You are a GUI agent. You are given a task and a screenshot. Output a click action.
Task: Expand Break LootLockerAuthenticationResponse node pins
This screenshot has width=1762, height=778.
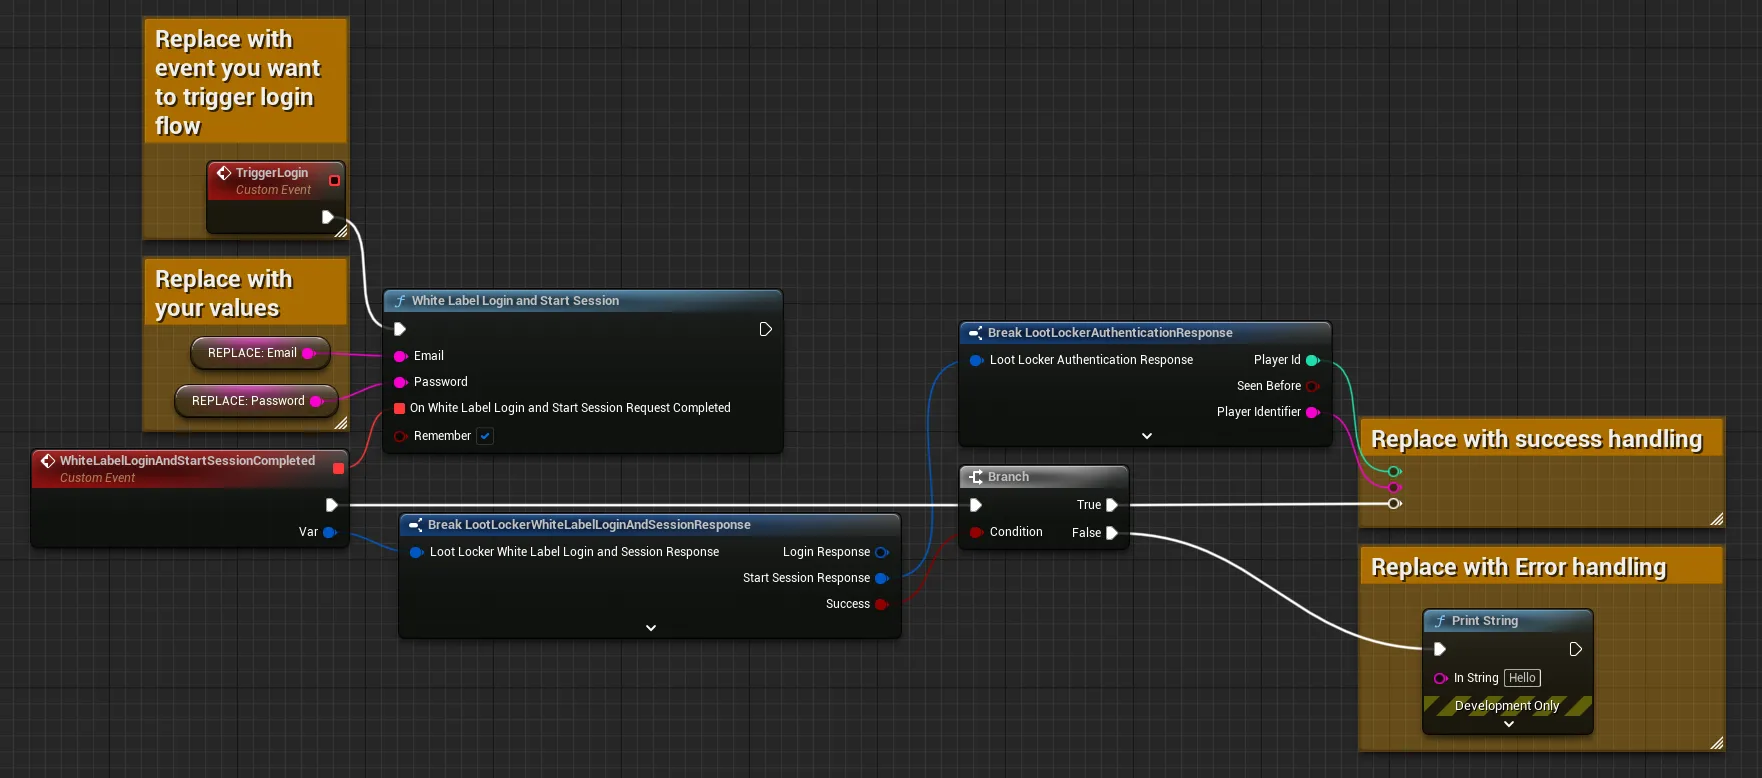pyautogui.click(x=1147, y=436)
